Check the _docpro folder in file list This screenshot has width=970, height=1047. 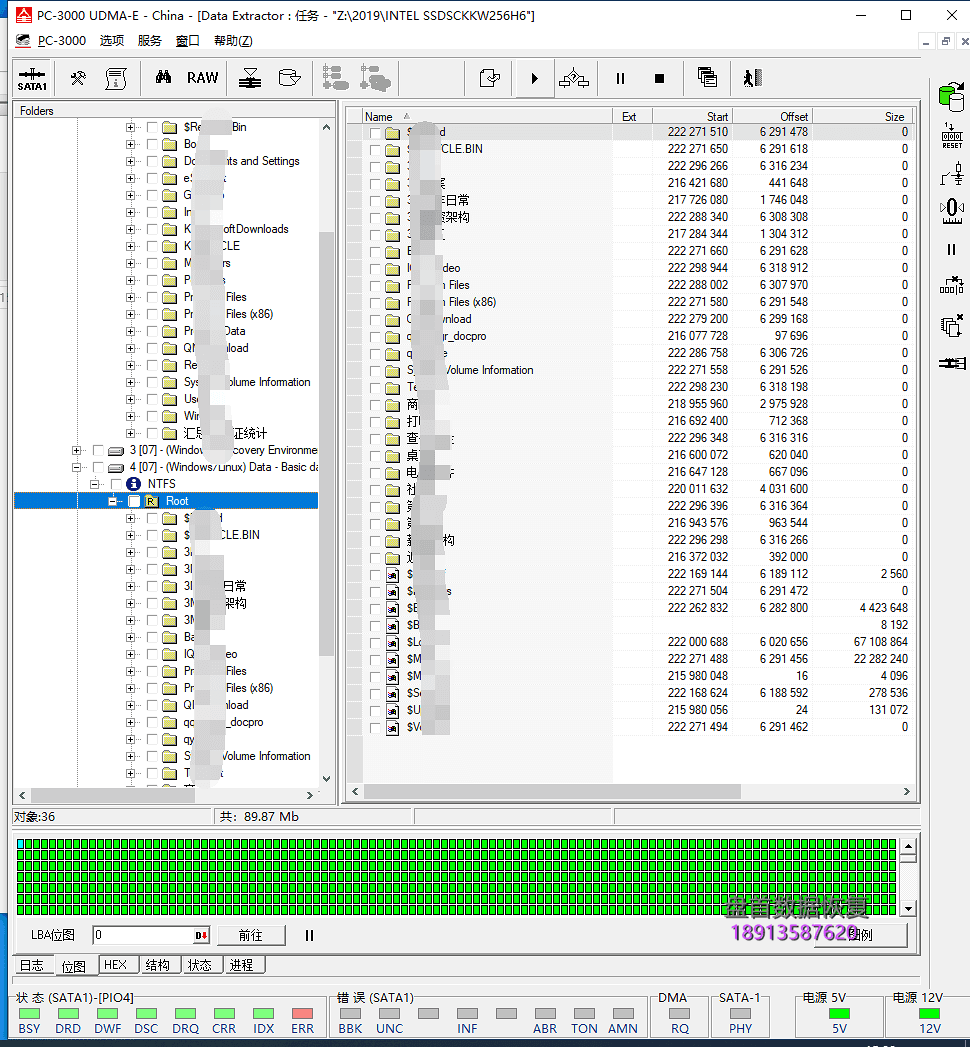tap(375, 337)
